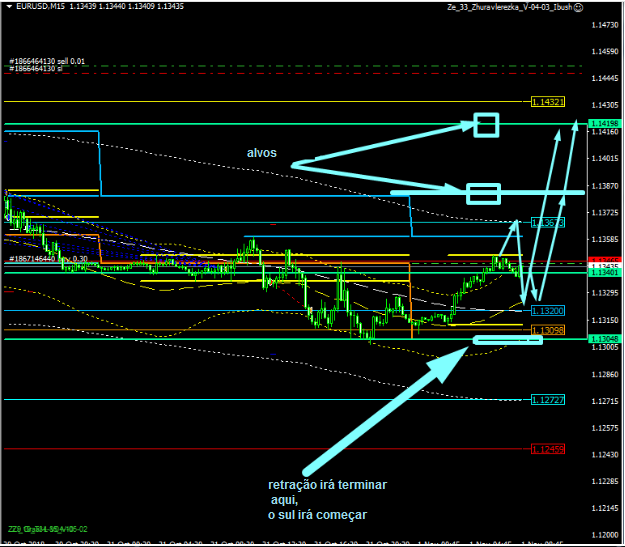Image resolution: width=625 pixels, height=547 pixels.
Task: Select the "retração irá terminar" text annotation
Action: [327, 485]
